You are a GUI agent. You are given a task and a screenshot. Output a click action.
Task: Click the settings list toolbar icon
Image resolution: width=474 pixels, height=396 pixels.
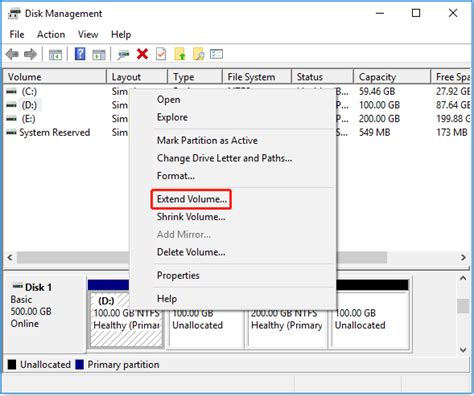216,54
